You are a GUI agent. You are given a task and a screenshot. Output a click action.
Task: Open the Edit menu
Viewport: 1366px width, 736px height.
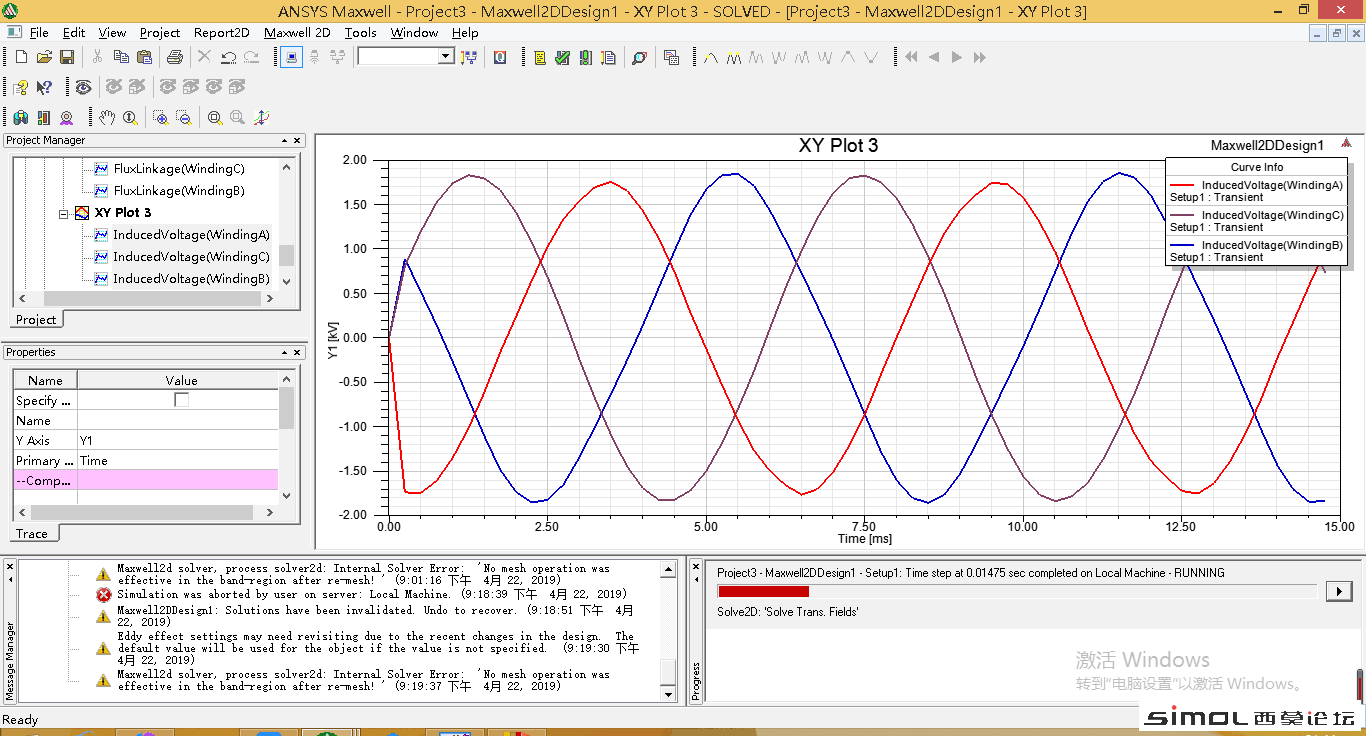74,32
